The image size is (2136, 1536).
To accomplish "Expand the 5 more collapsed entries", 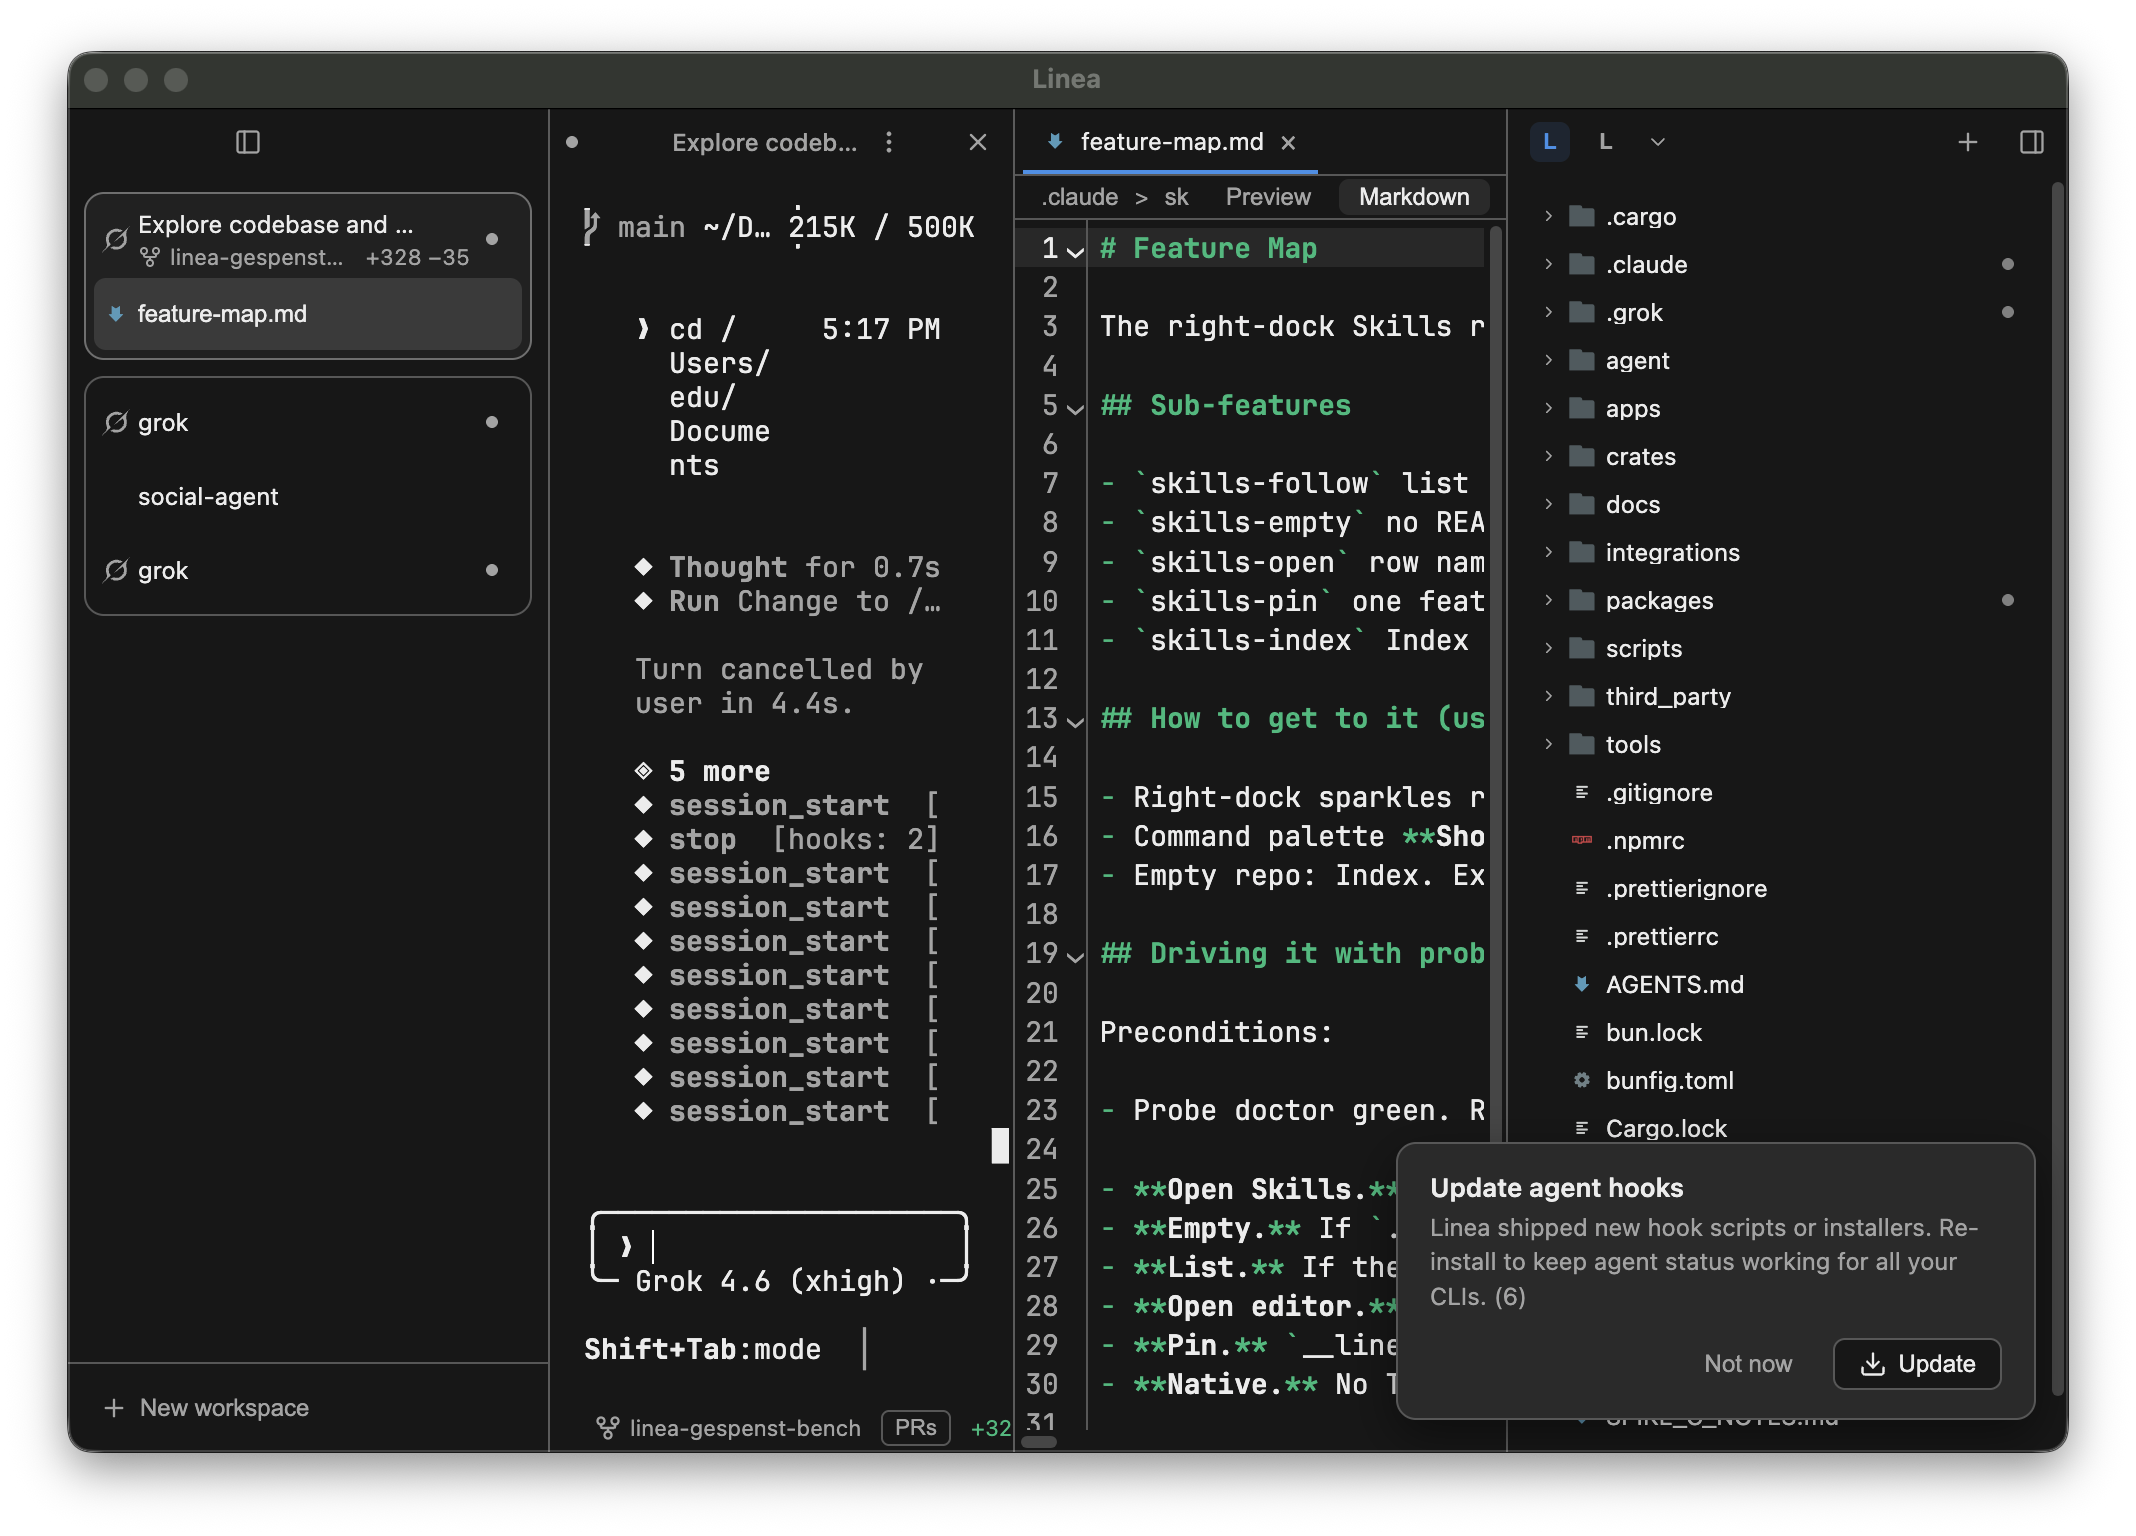I will (702, 771).
